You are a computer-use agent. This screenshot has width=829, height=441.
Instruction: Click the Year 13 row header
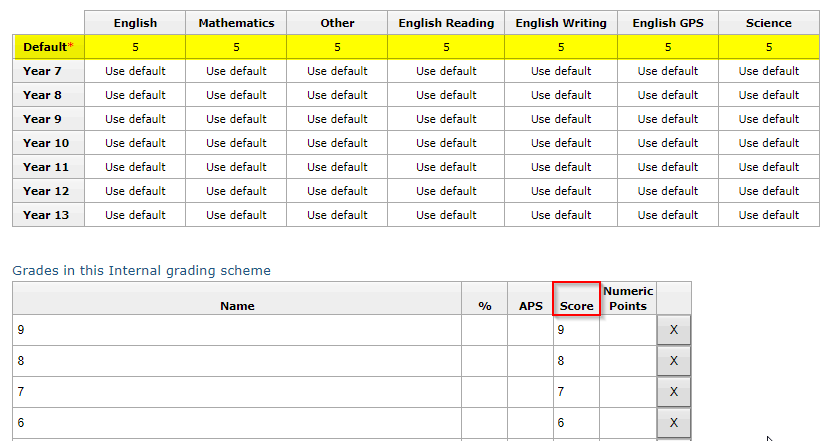click(48, 215)
